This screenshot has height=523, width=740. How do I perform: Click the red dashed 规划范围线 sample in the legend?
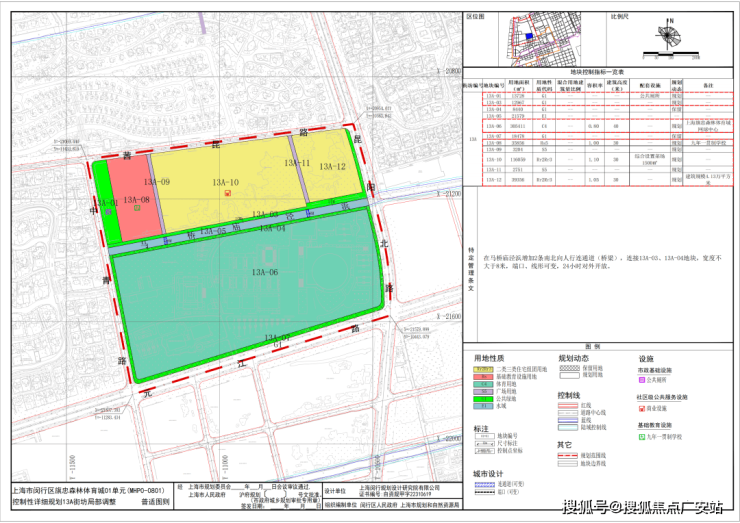(x=568, y=456)
